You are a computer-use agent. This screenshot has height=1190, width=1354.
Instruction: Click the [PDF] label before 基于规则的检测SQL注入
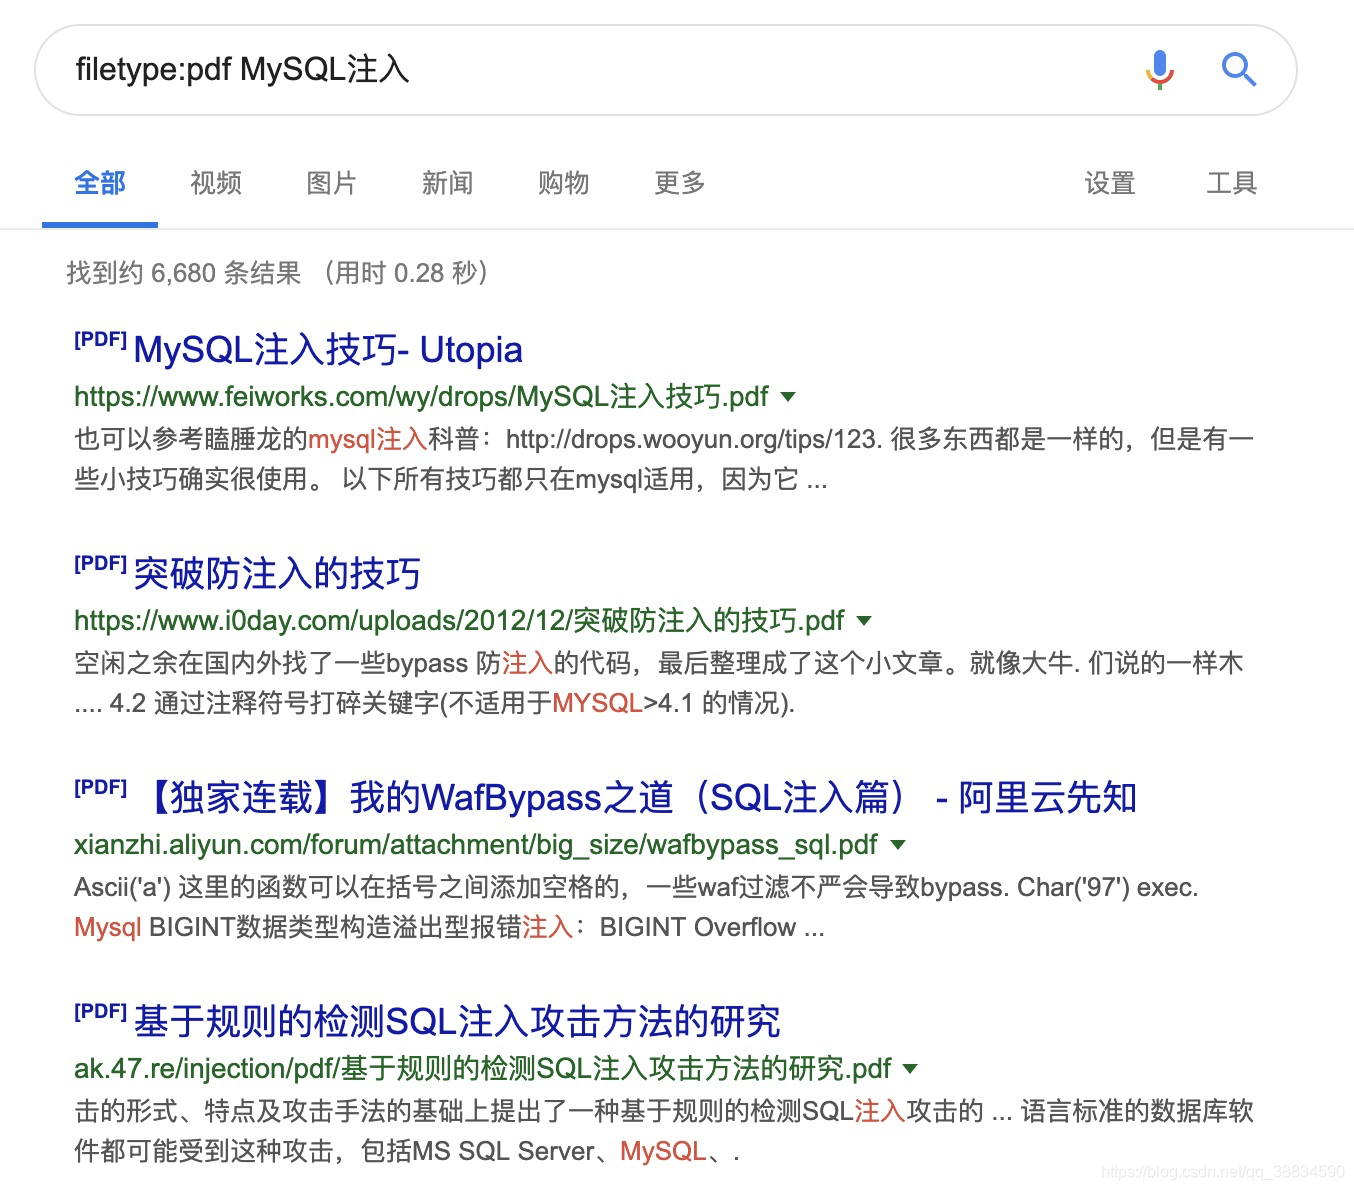(x=100, y=1011)
